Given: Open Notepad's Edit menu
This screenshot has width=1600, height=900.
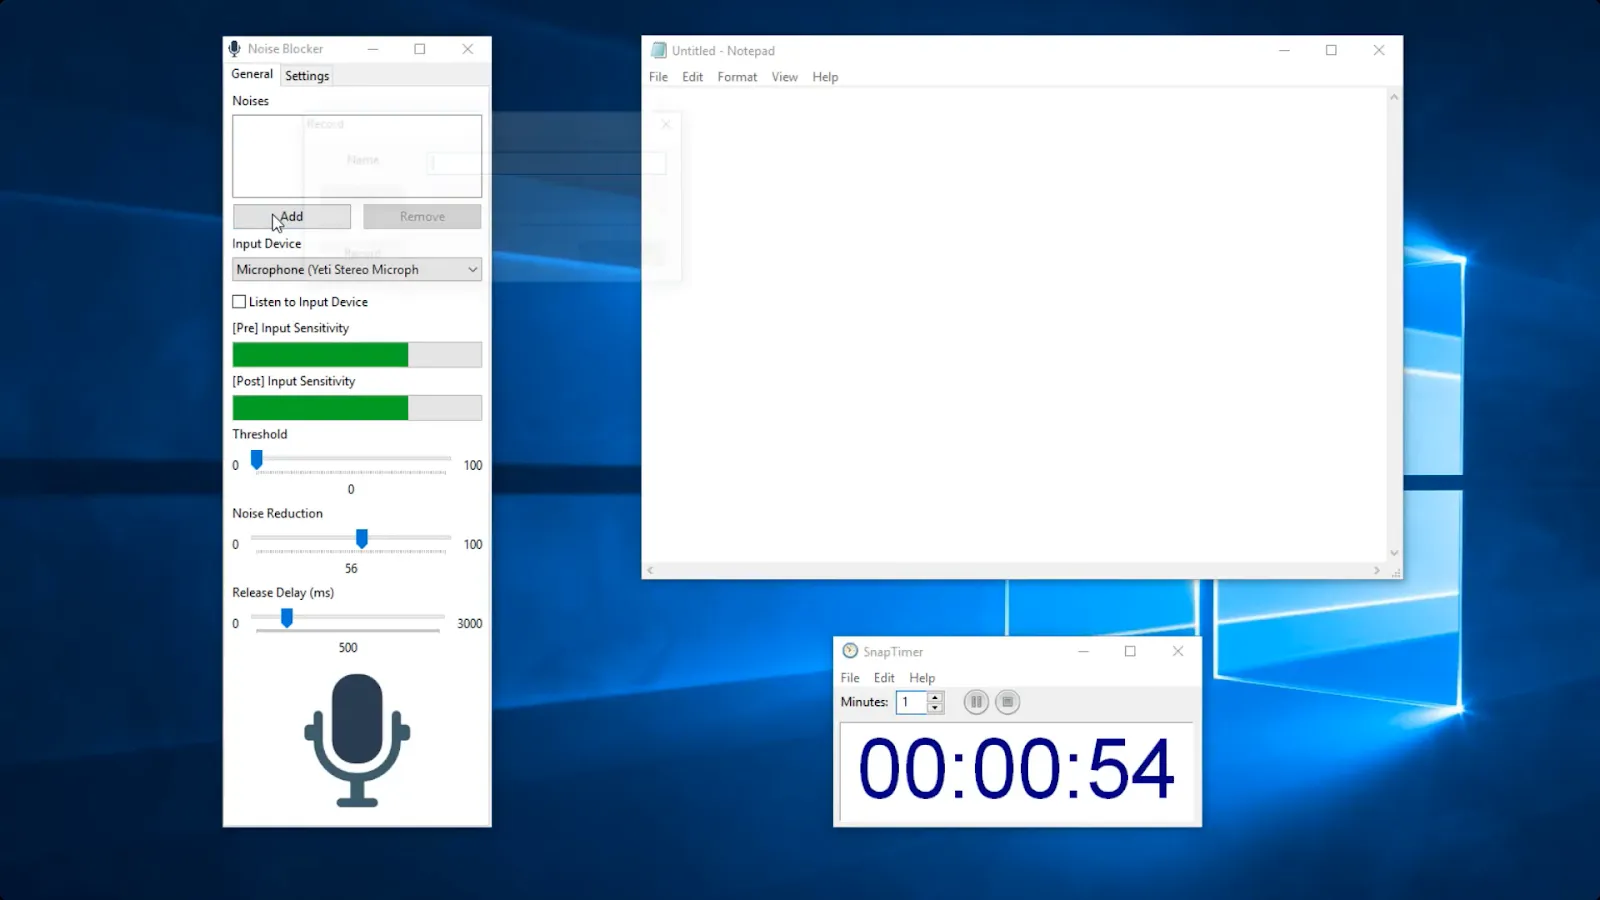Looking at the screenshot, I should [x=693, y=77].
